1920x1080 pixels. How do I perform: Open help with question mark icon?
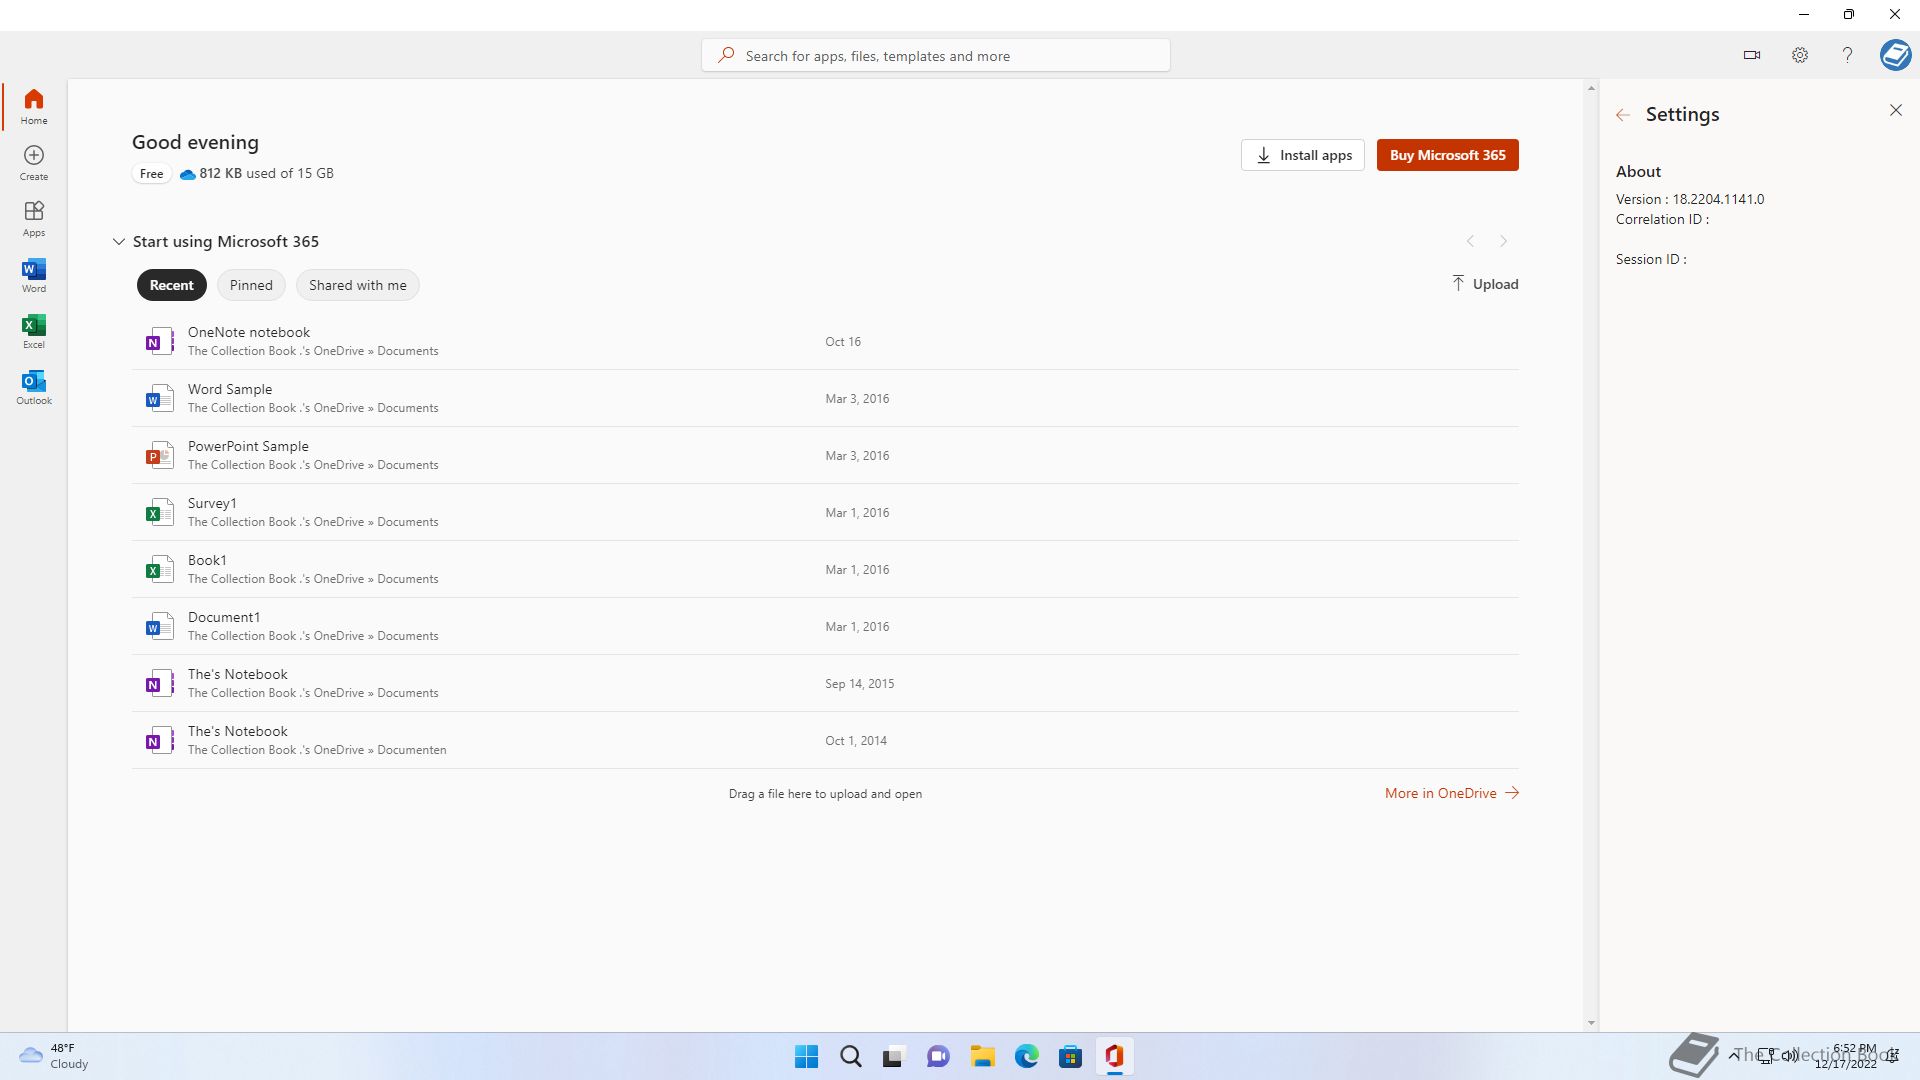[x=1847, y=55]
